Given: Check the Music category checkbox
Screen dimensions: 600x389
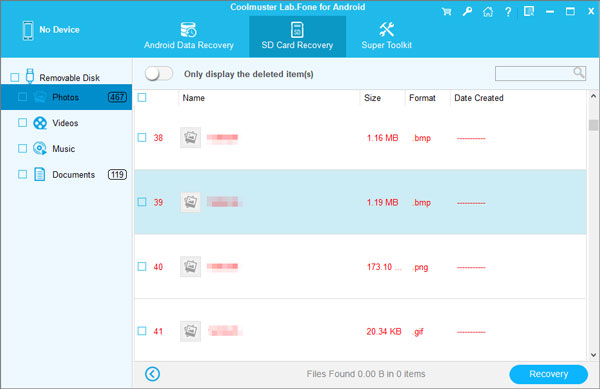Looking at the screenshot, I should (x=23, y=148).
